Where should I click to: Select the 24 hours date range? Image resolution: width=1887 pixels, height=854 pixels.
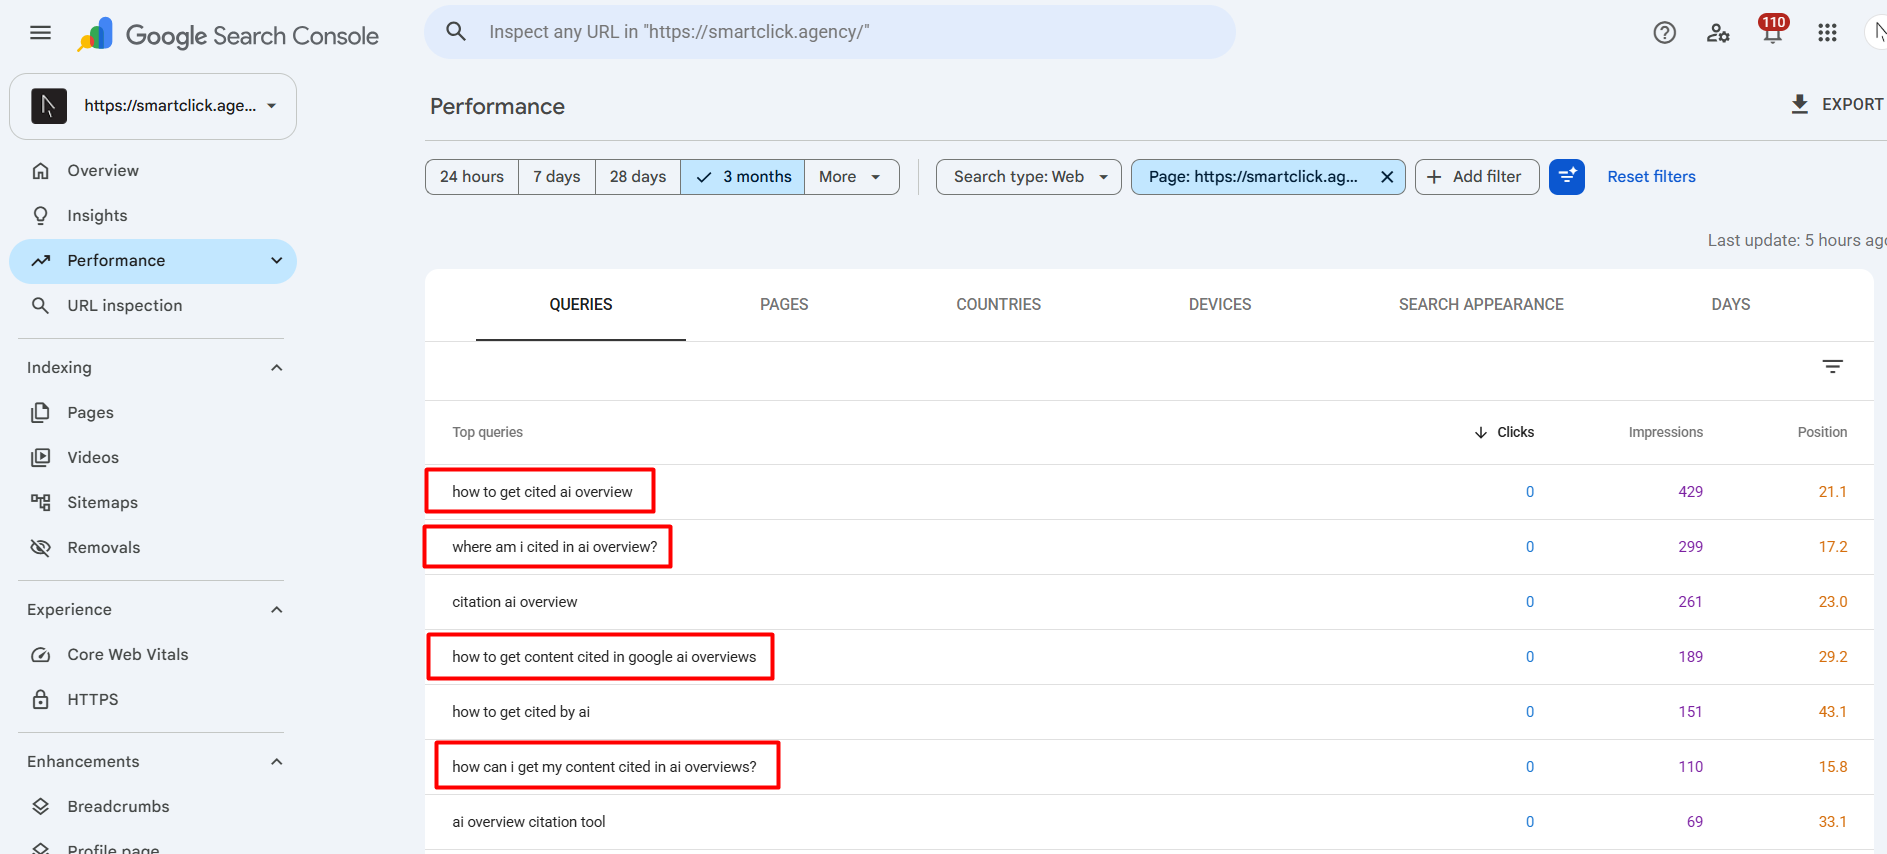point(472,177)
